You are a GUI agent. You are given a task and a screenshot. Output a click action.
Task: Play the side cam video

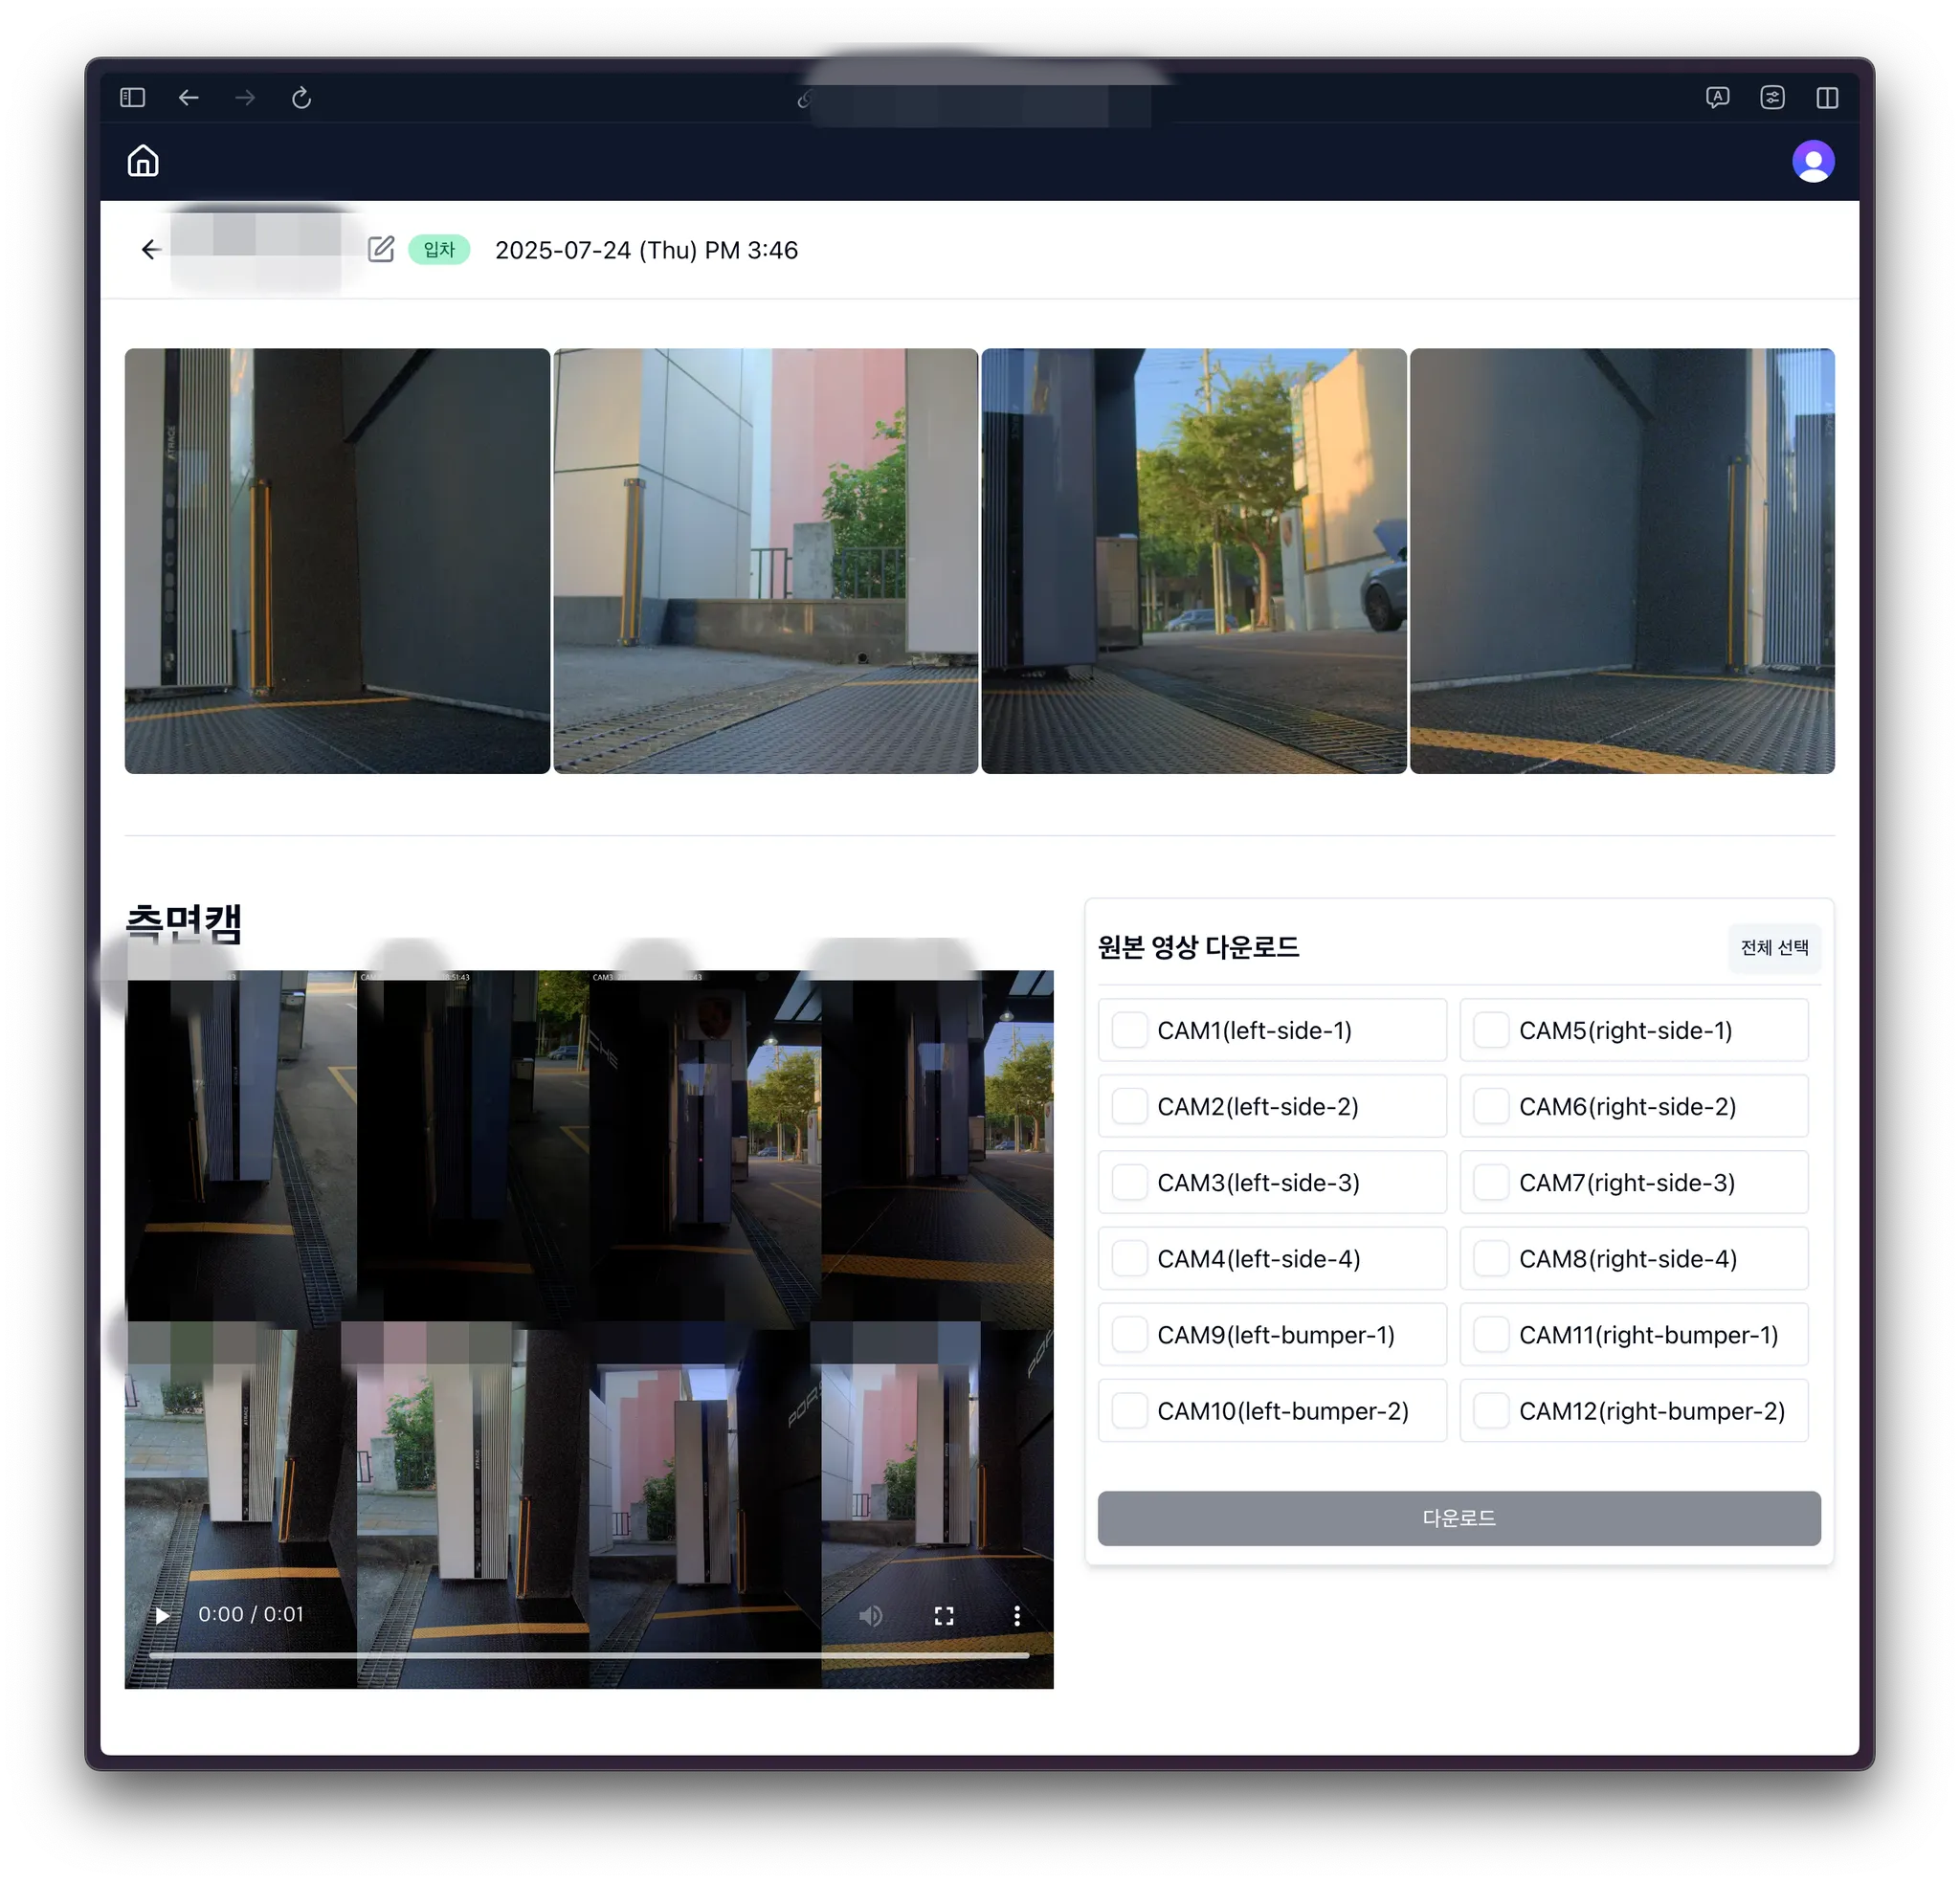click(162, 1615)
